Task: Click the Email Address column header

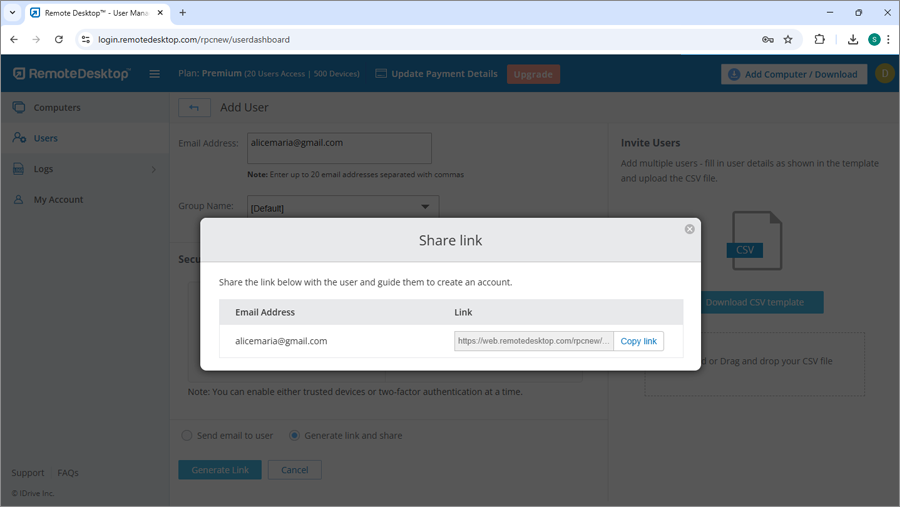Action: tap(265, 312)
